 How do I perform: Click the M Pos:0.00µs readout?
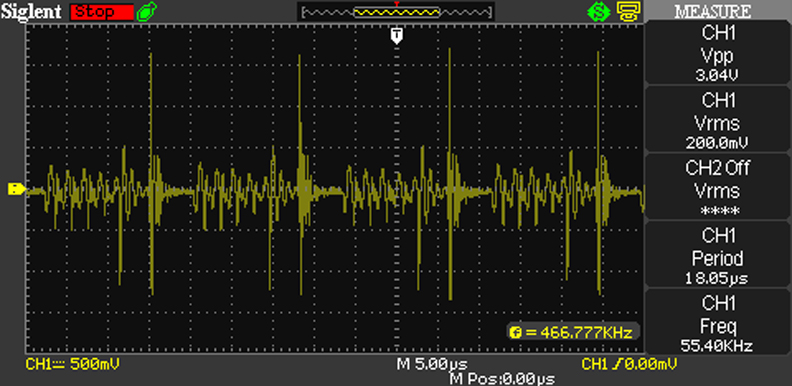pos(502,379)
